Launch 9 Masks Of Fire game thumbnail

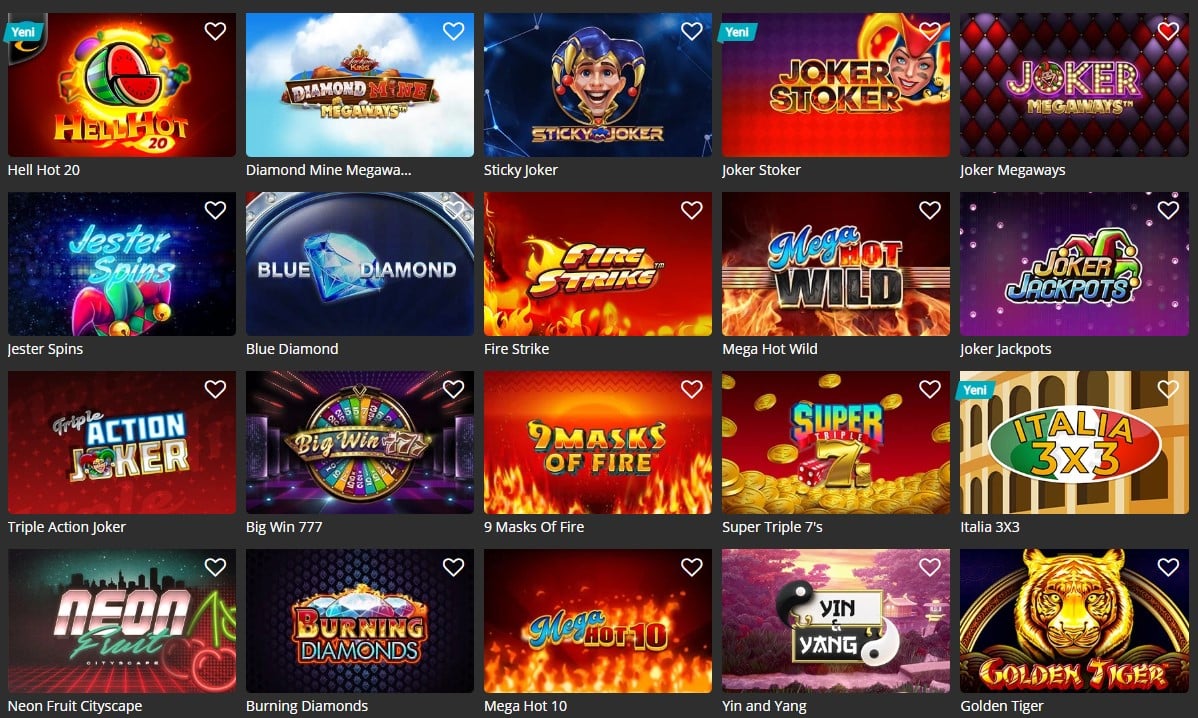pos(597,442)
